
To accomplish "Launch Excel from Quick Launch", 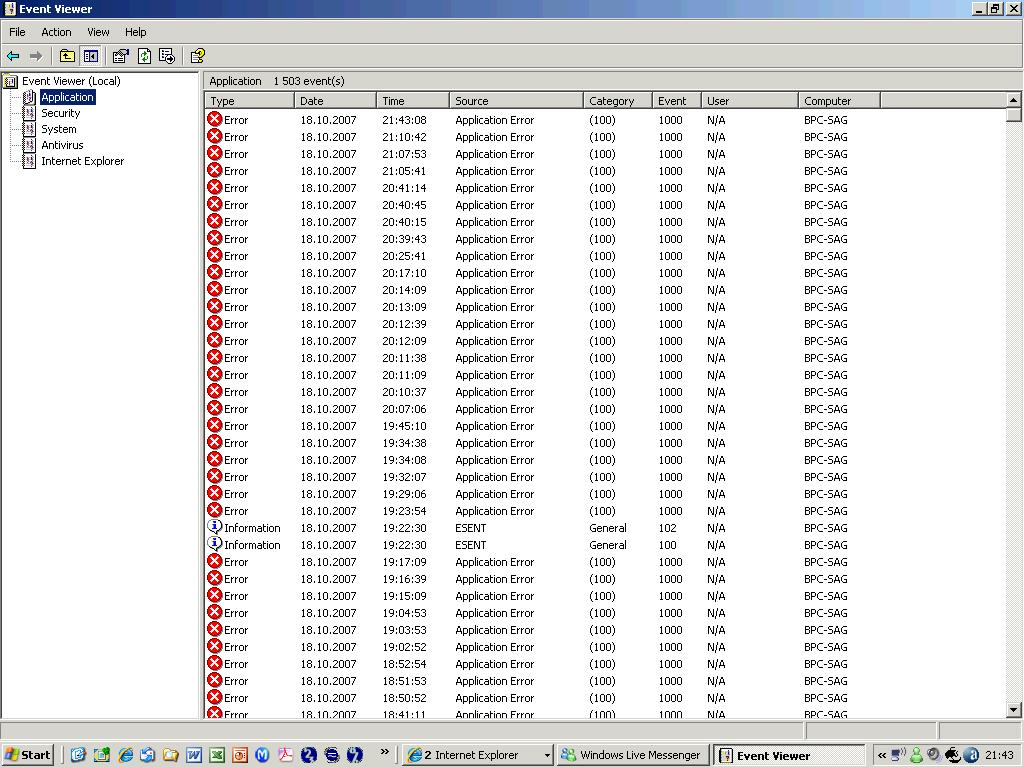I will 217,755.
